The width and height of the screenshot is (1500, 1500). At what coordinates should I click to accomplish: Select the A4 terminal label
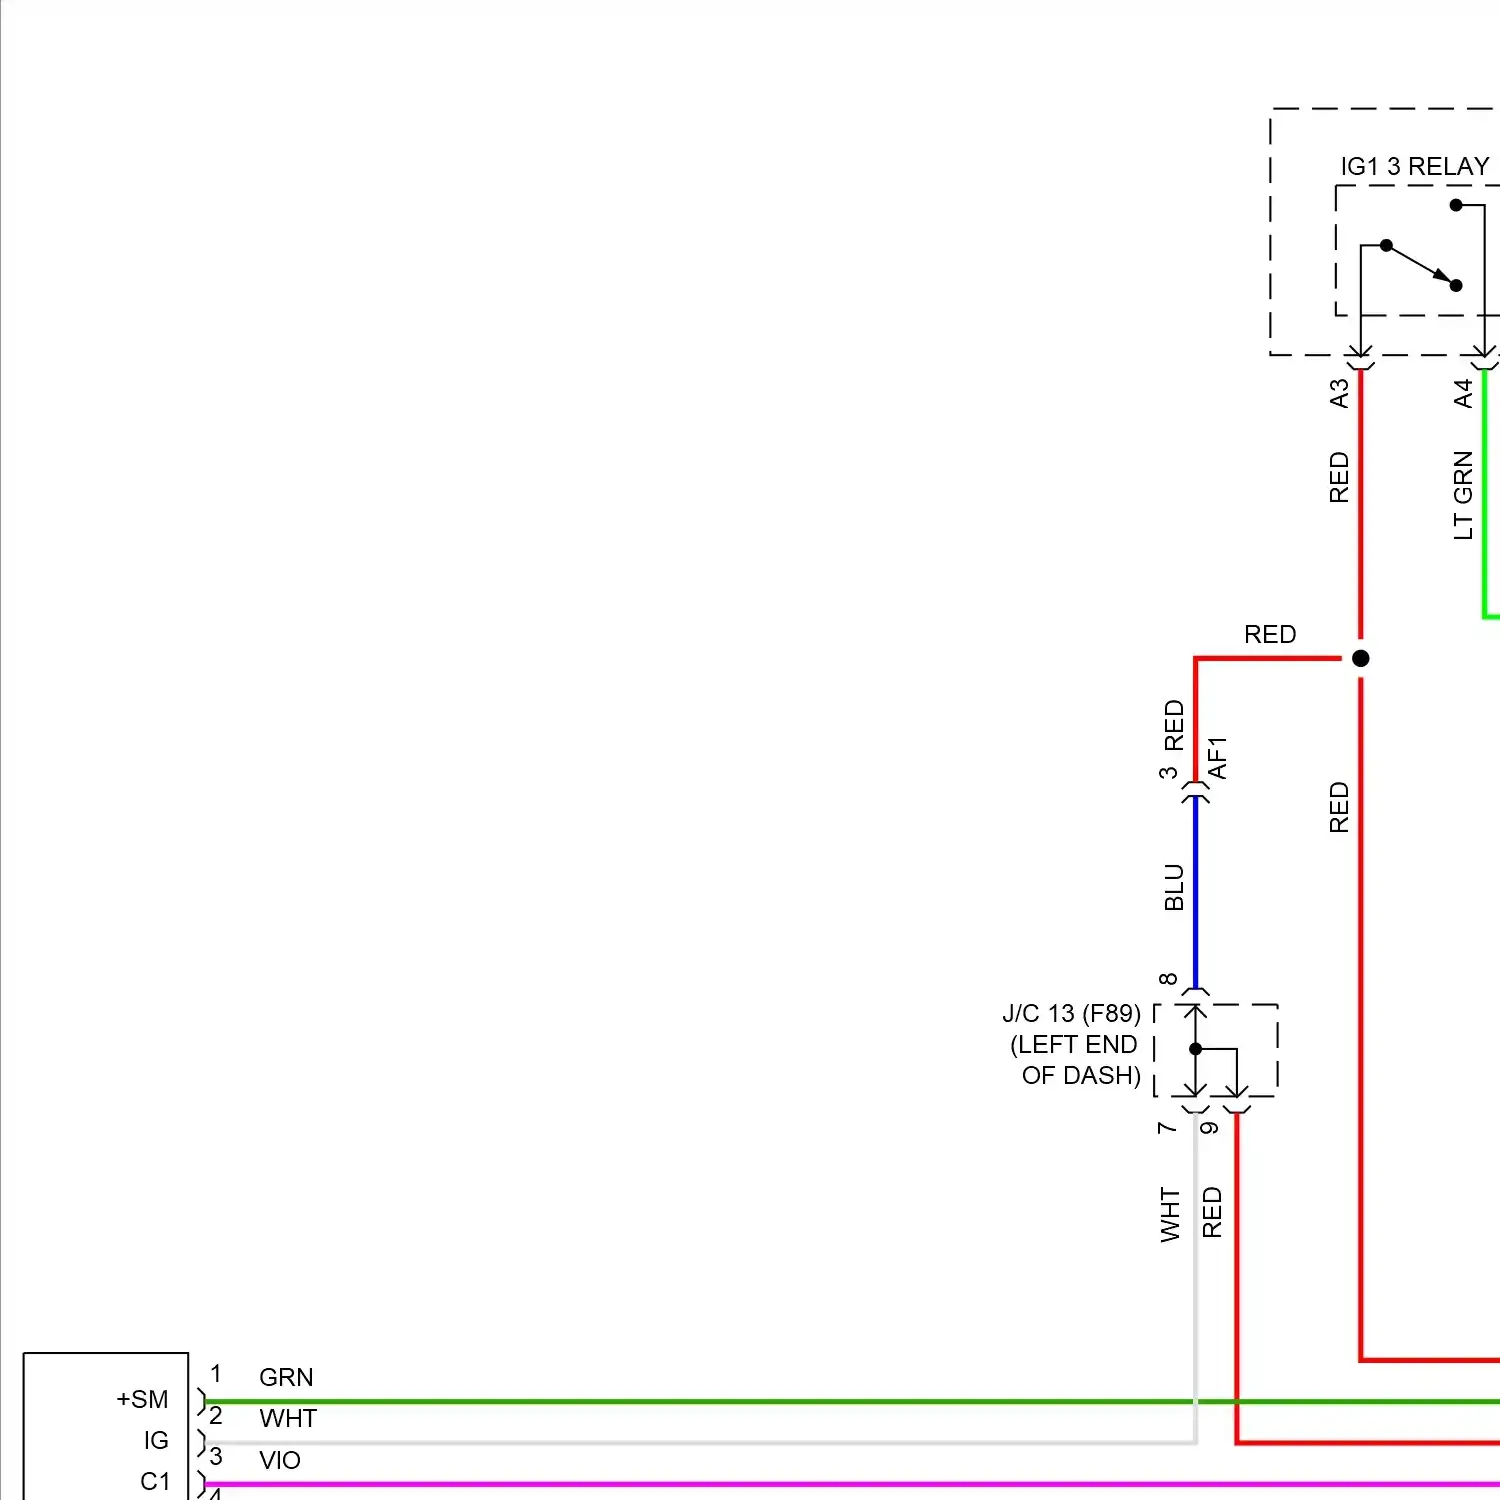(1463, 393)
